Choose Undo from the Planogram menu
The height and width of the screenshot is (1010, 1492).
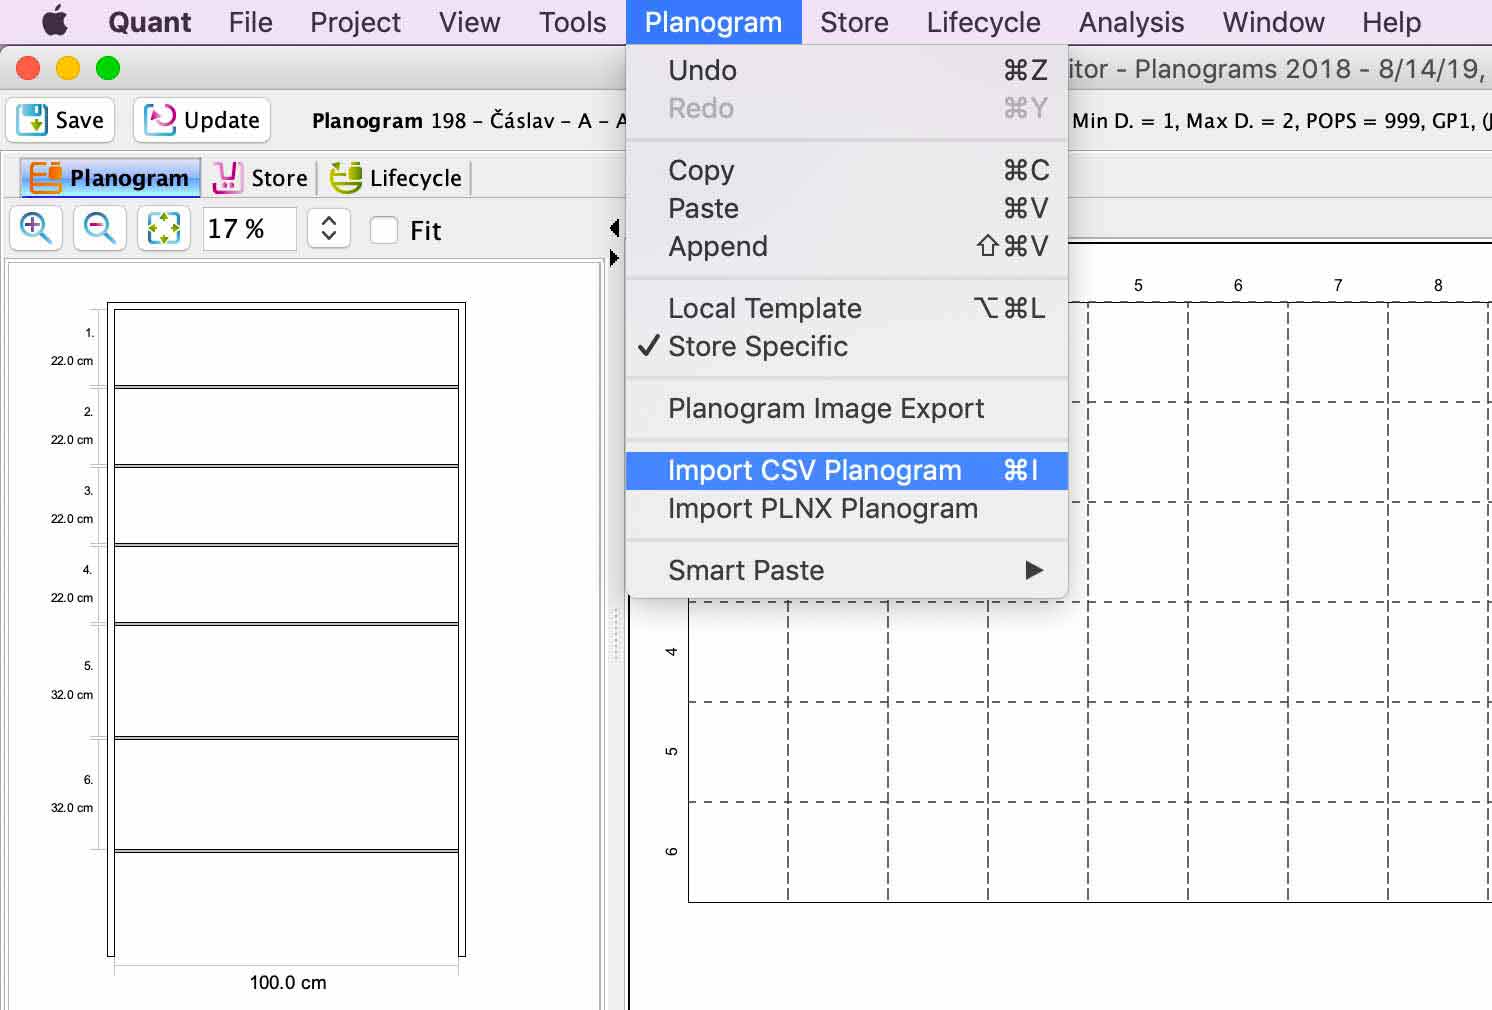(x=702, y=70)
